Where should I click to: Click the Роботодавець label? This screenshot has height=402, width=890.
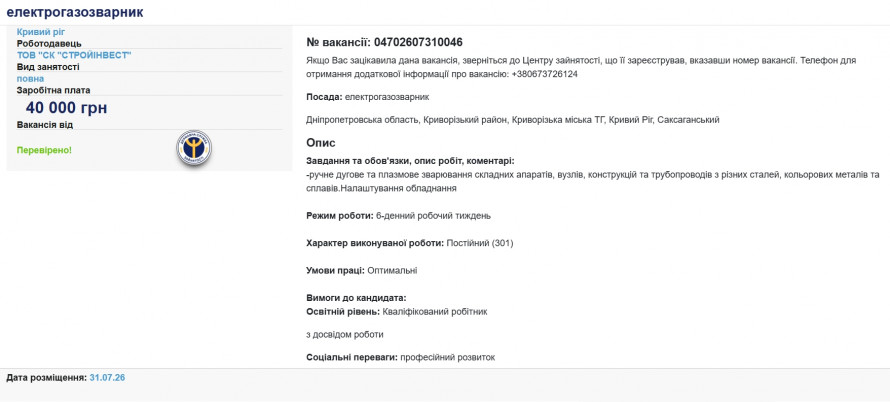pos(49,44)
